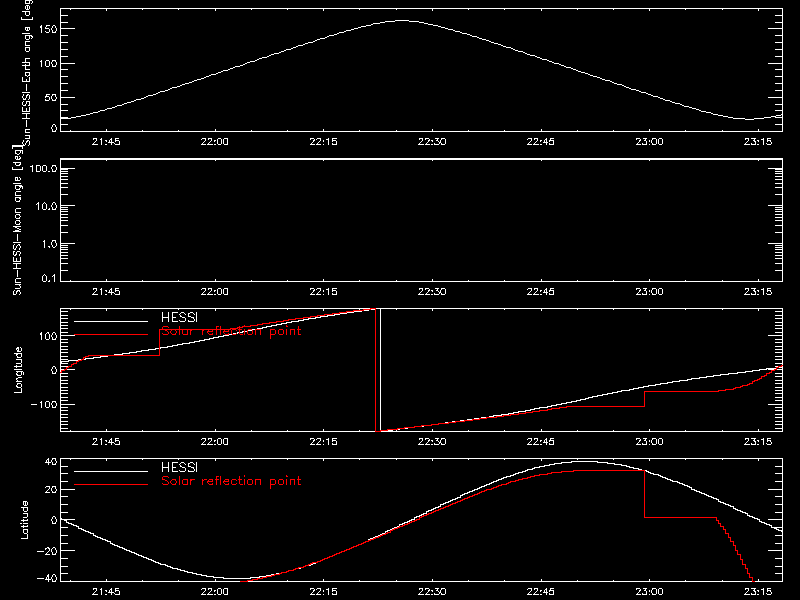Click the white vertical wrap line in Longitude plot

click(x=381, y=370)
